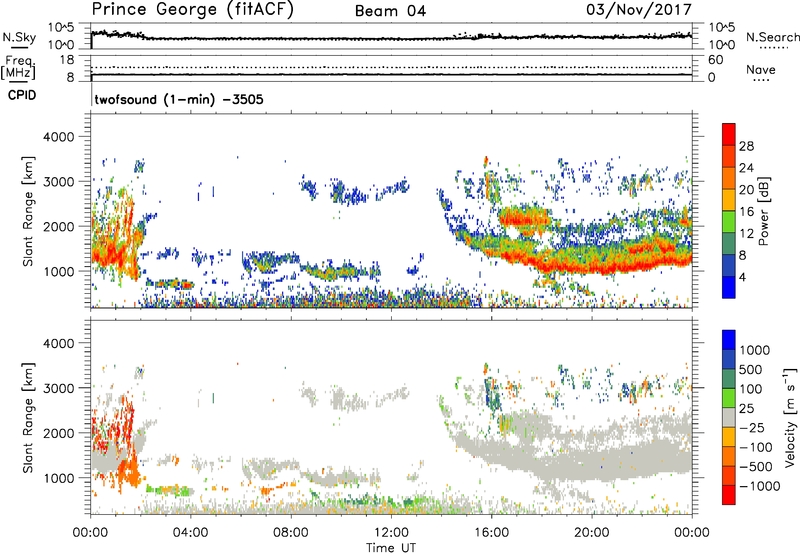Select the 'Freq. [MHz]' axis label

(18, 67)
